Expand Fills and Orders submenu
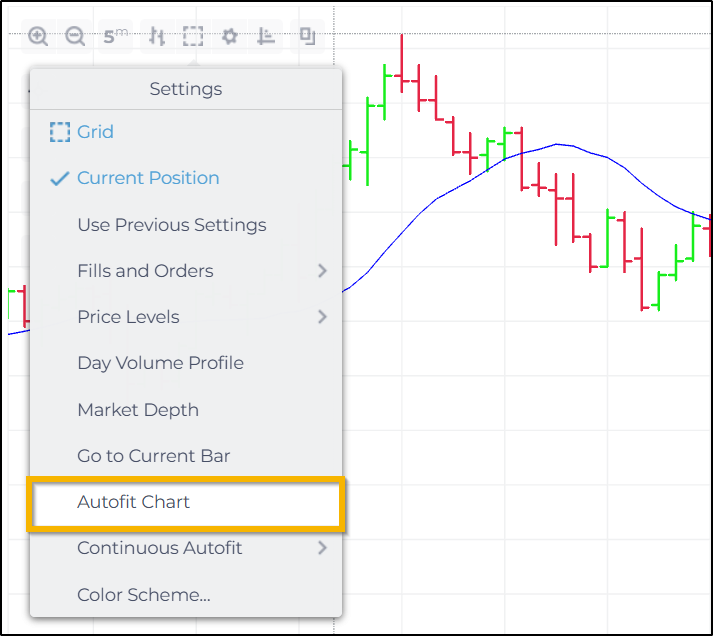The image size is (713, 636). click(186, 271)
